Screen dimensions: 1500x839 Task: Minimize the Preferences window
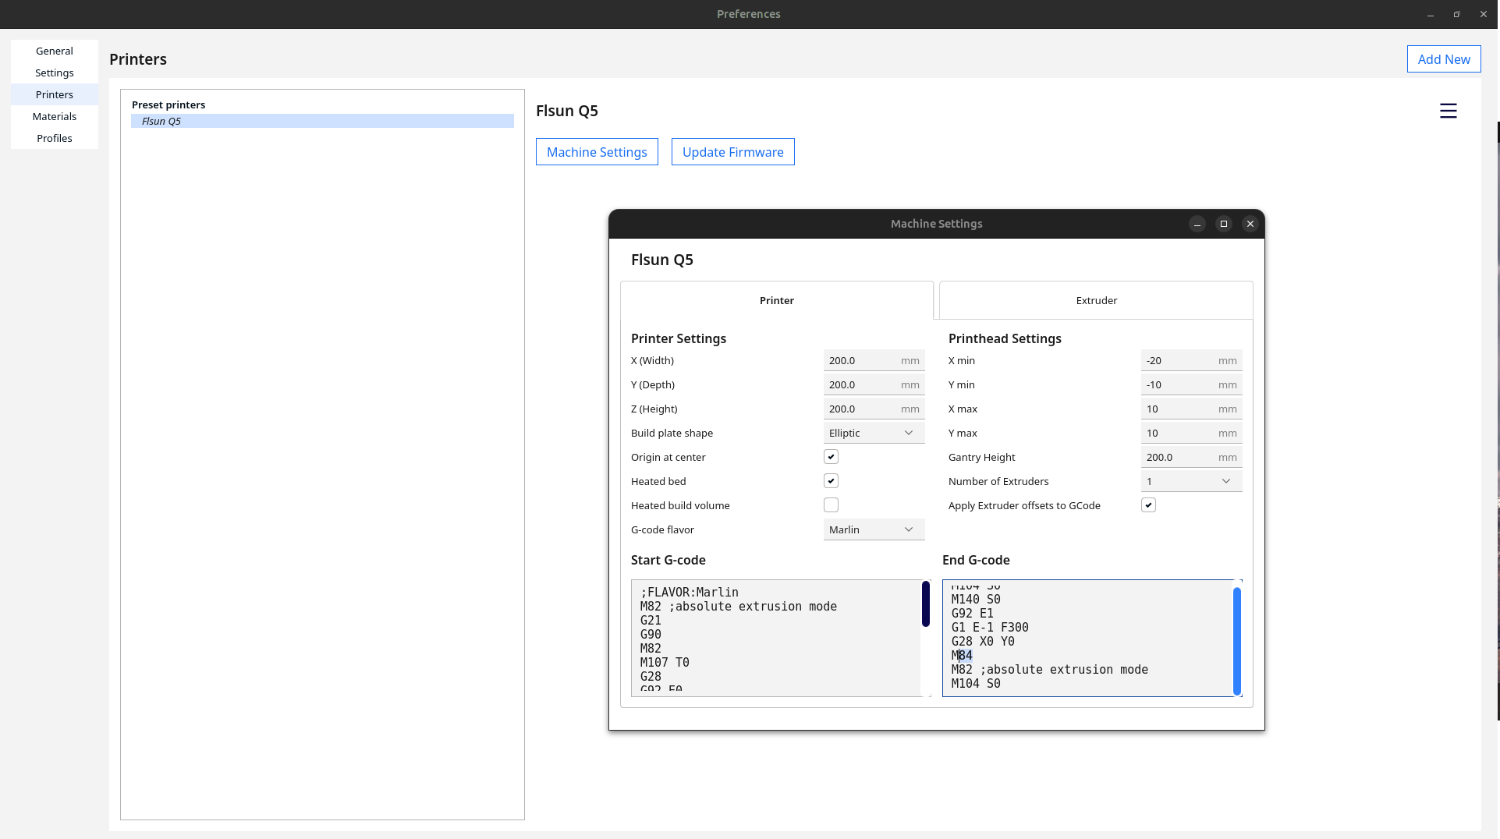pyautogui.click(x=1431, y=14)
